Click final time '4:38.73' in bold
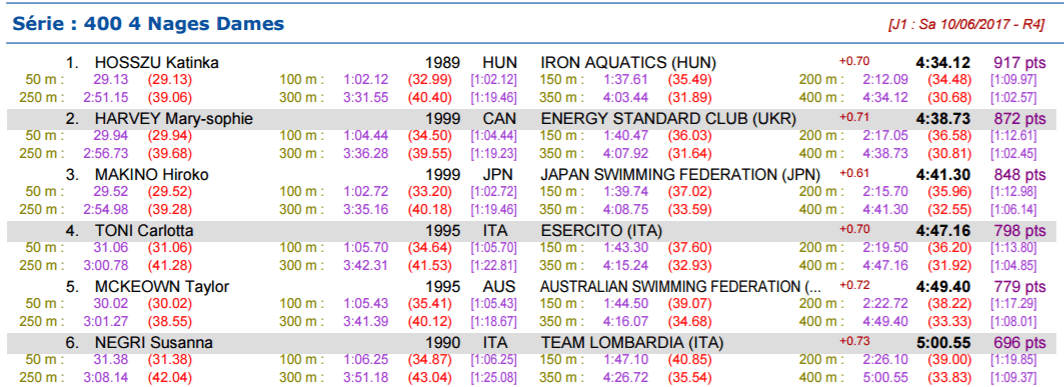 click(943, 119)
